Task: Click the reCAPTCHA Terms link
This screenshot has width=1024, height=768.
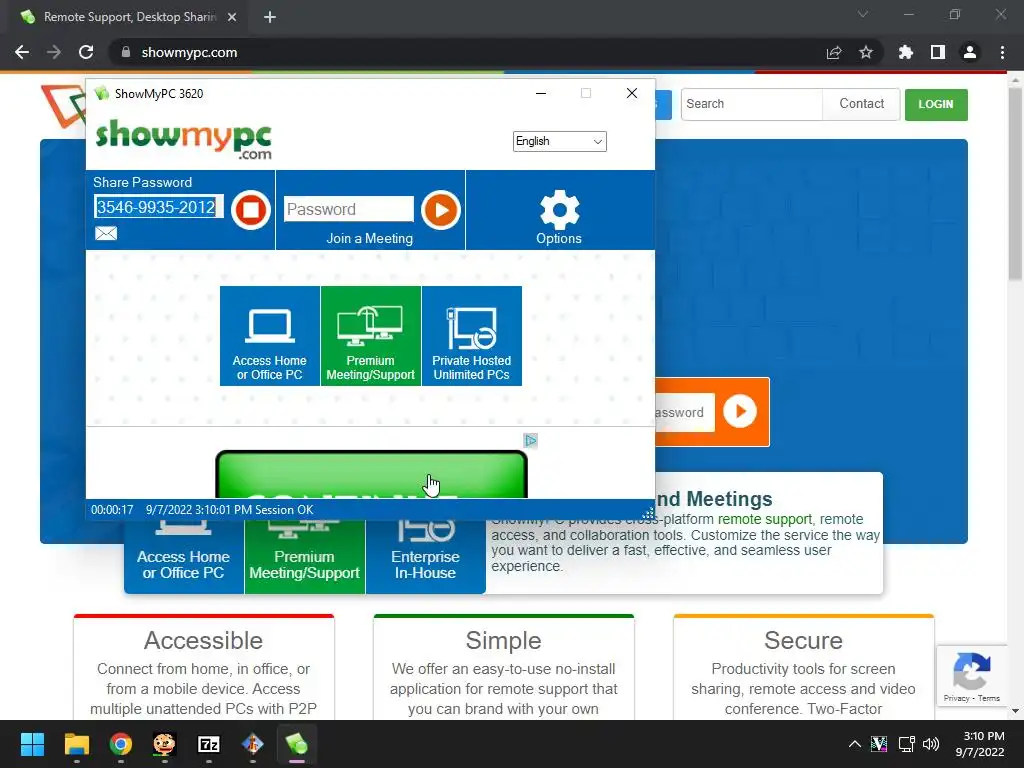Action: coord(989,698)
